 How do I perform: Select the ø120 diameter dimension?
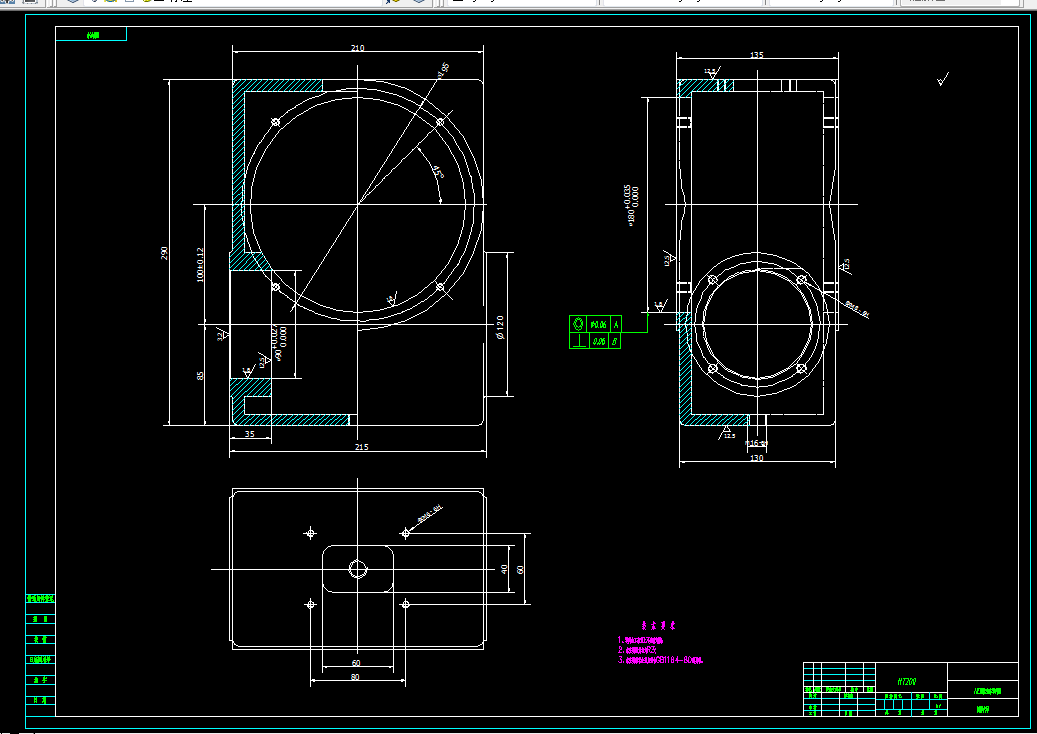pos(499,327)
